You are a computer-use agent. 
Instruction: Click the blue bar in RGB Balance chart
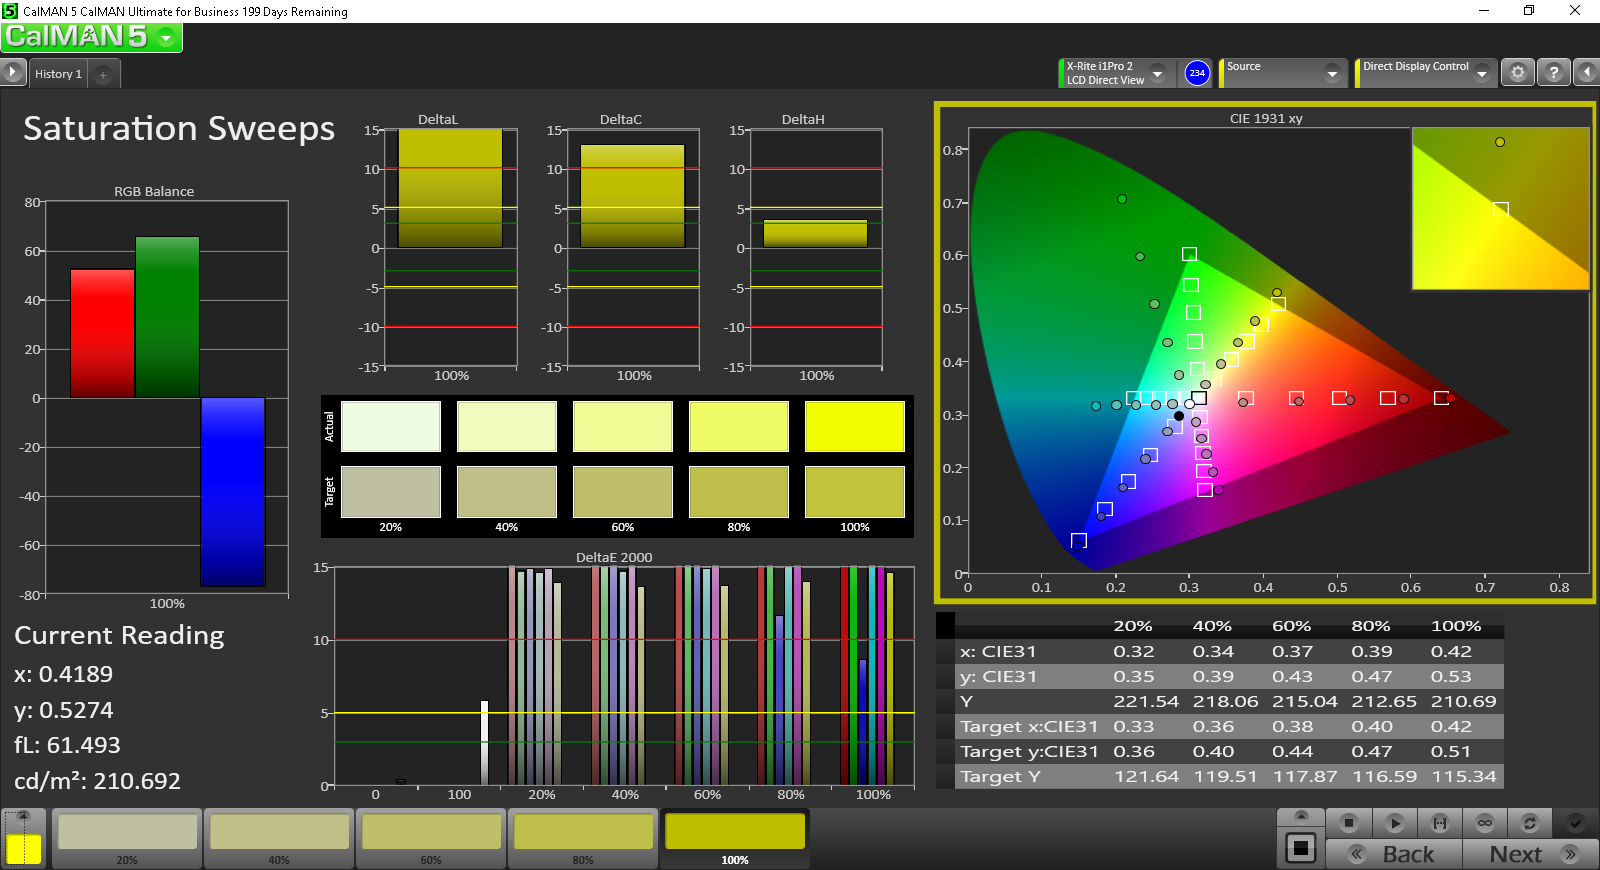[233, 492]
